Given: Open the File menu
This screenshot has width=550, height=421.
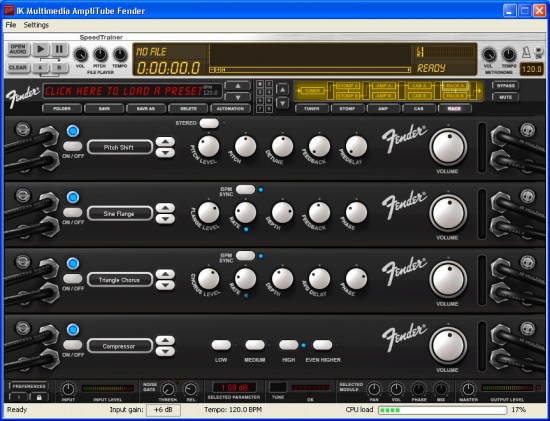Looking at the screenshot, I should 11,25.
